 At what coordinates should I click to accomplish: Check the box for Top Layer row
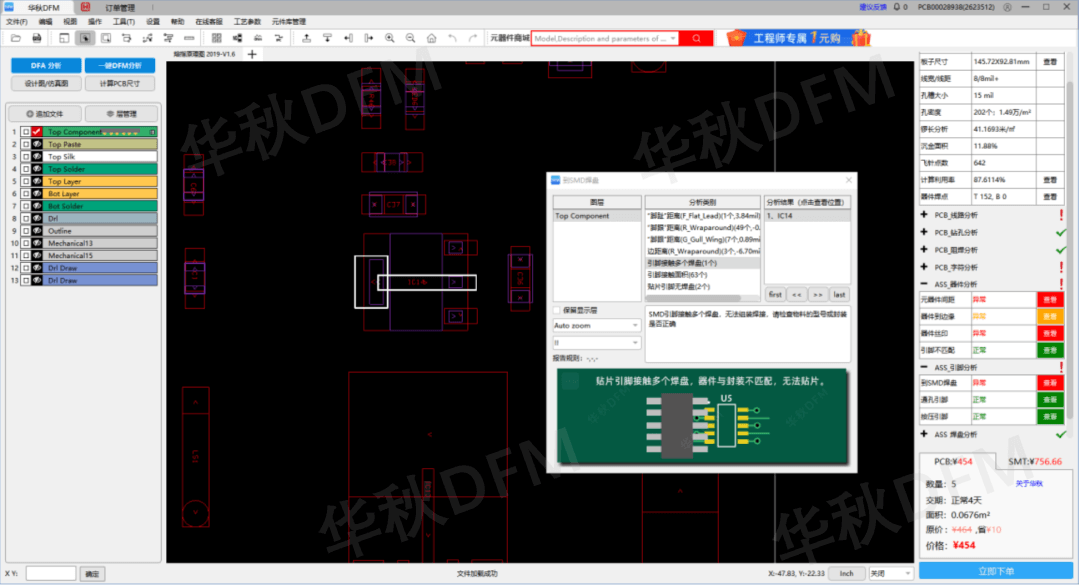tap(25, 182)
